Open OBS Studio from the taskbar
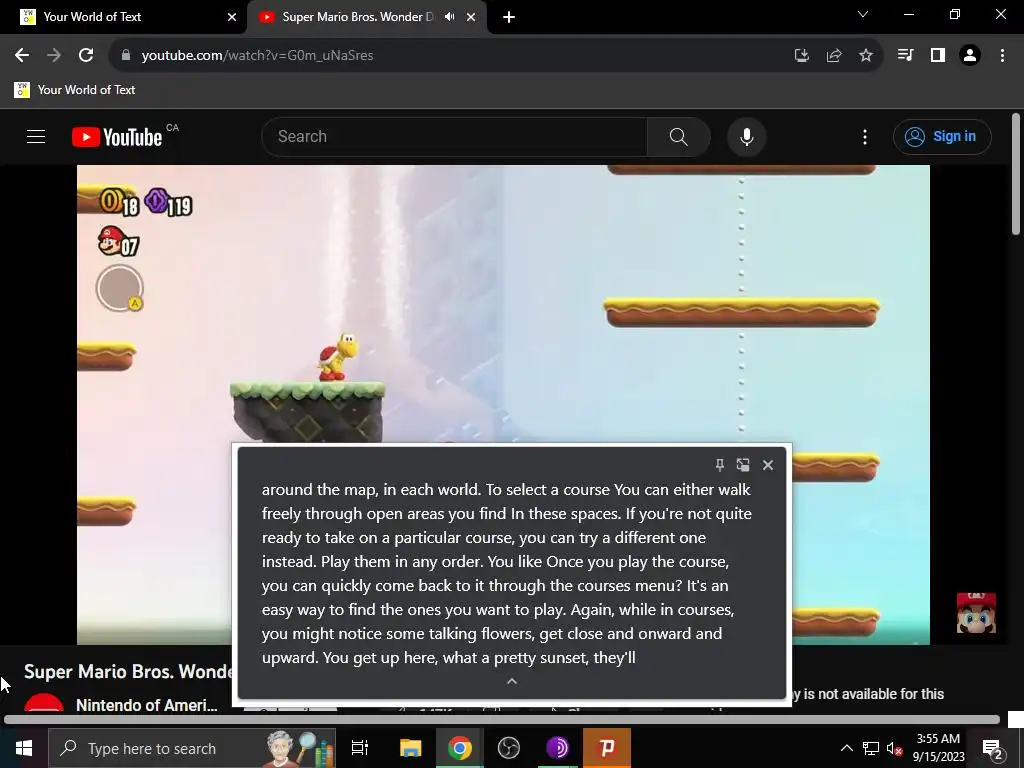1024x768 pixels. [x=508, y=748]
